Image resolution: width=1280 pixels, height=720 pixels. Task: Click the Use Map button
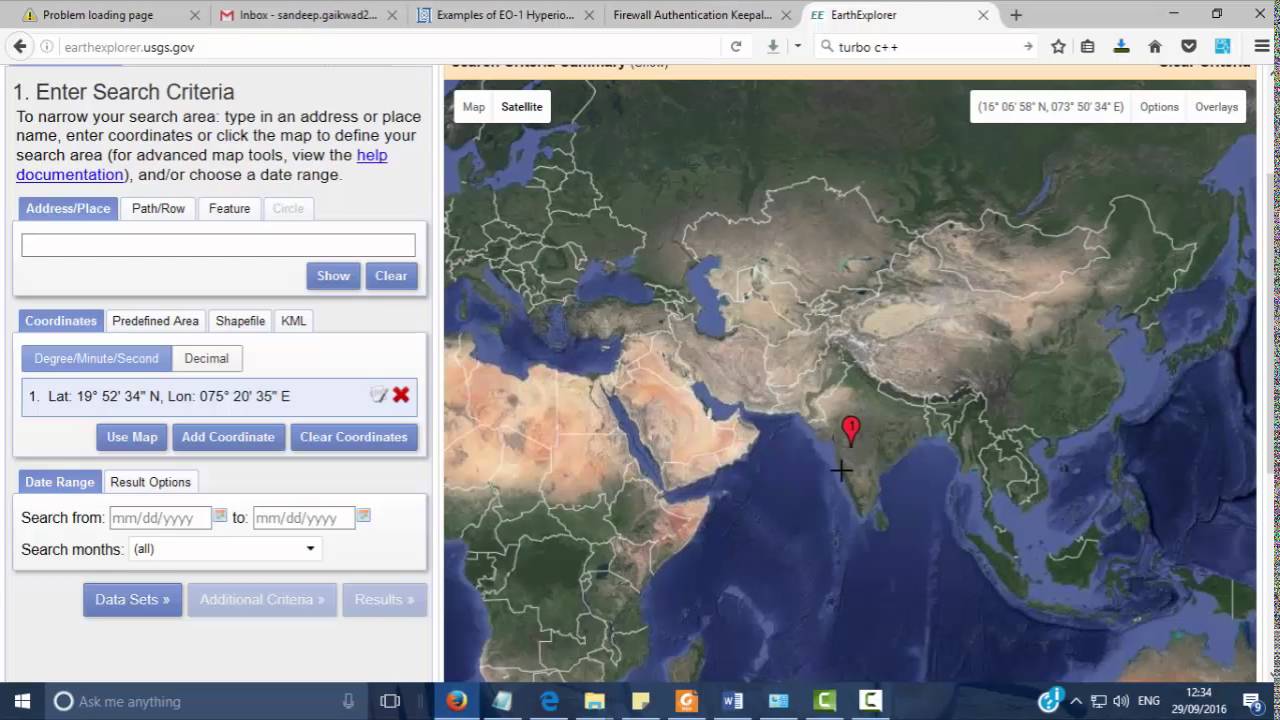pos(132,437)
